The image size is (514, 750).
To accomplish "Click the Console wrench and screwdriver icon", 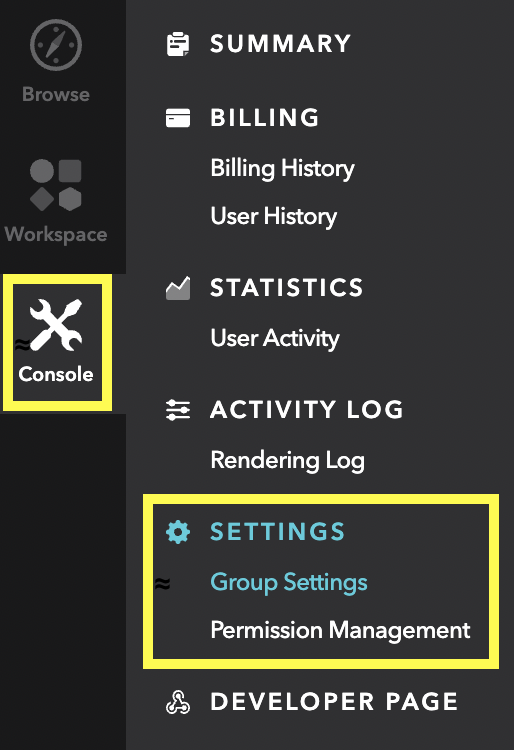I will click(56, 325).
